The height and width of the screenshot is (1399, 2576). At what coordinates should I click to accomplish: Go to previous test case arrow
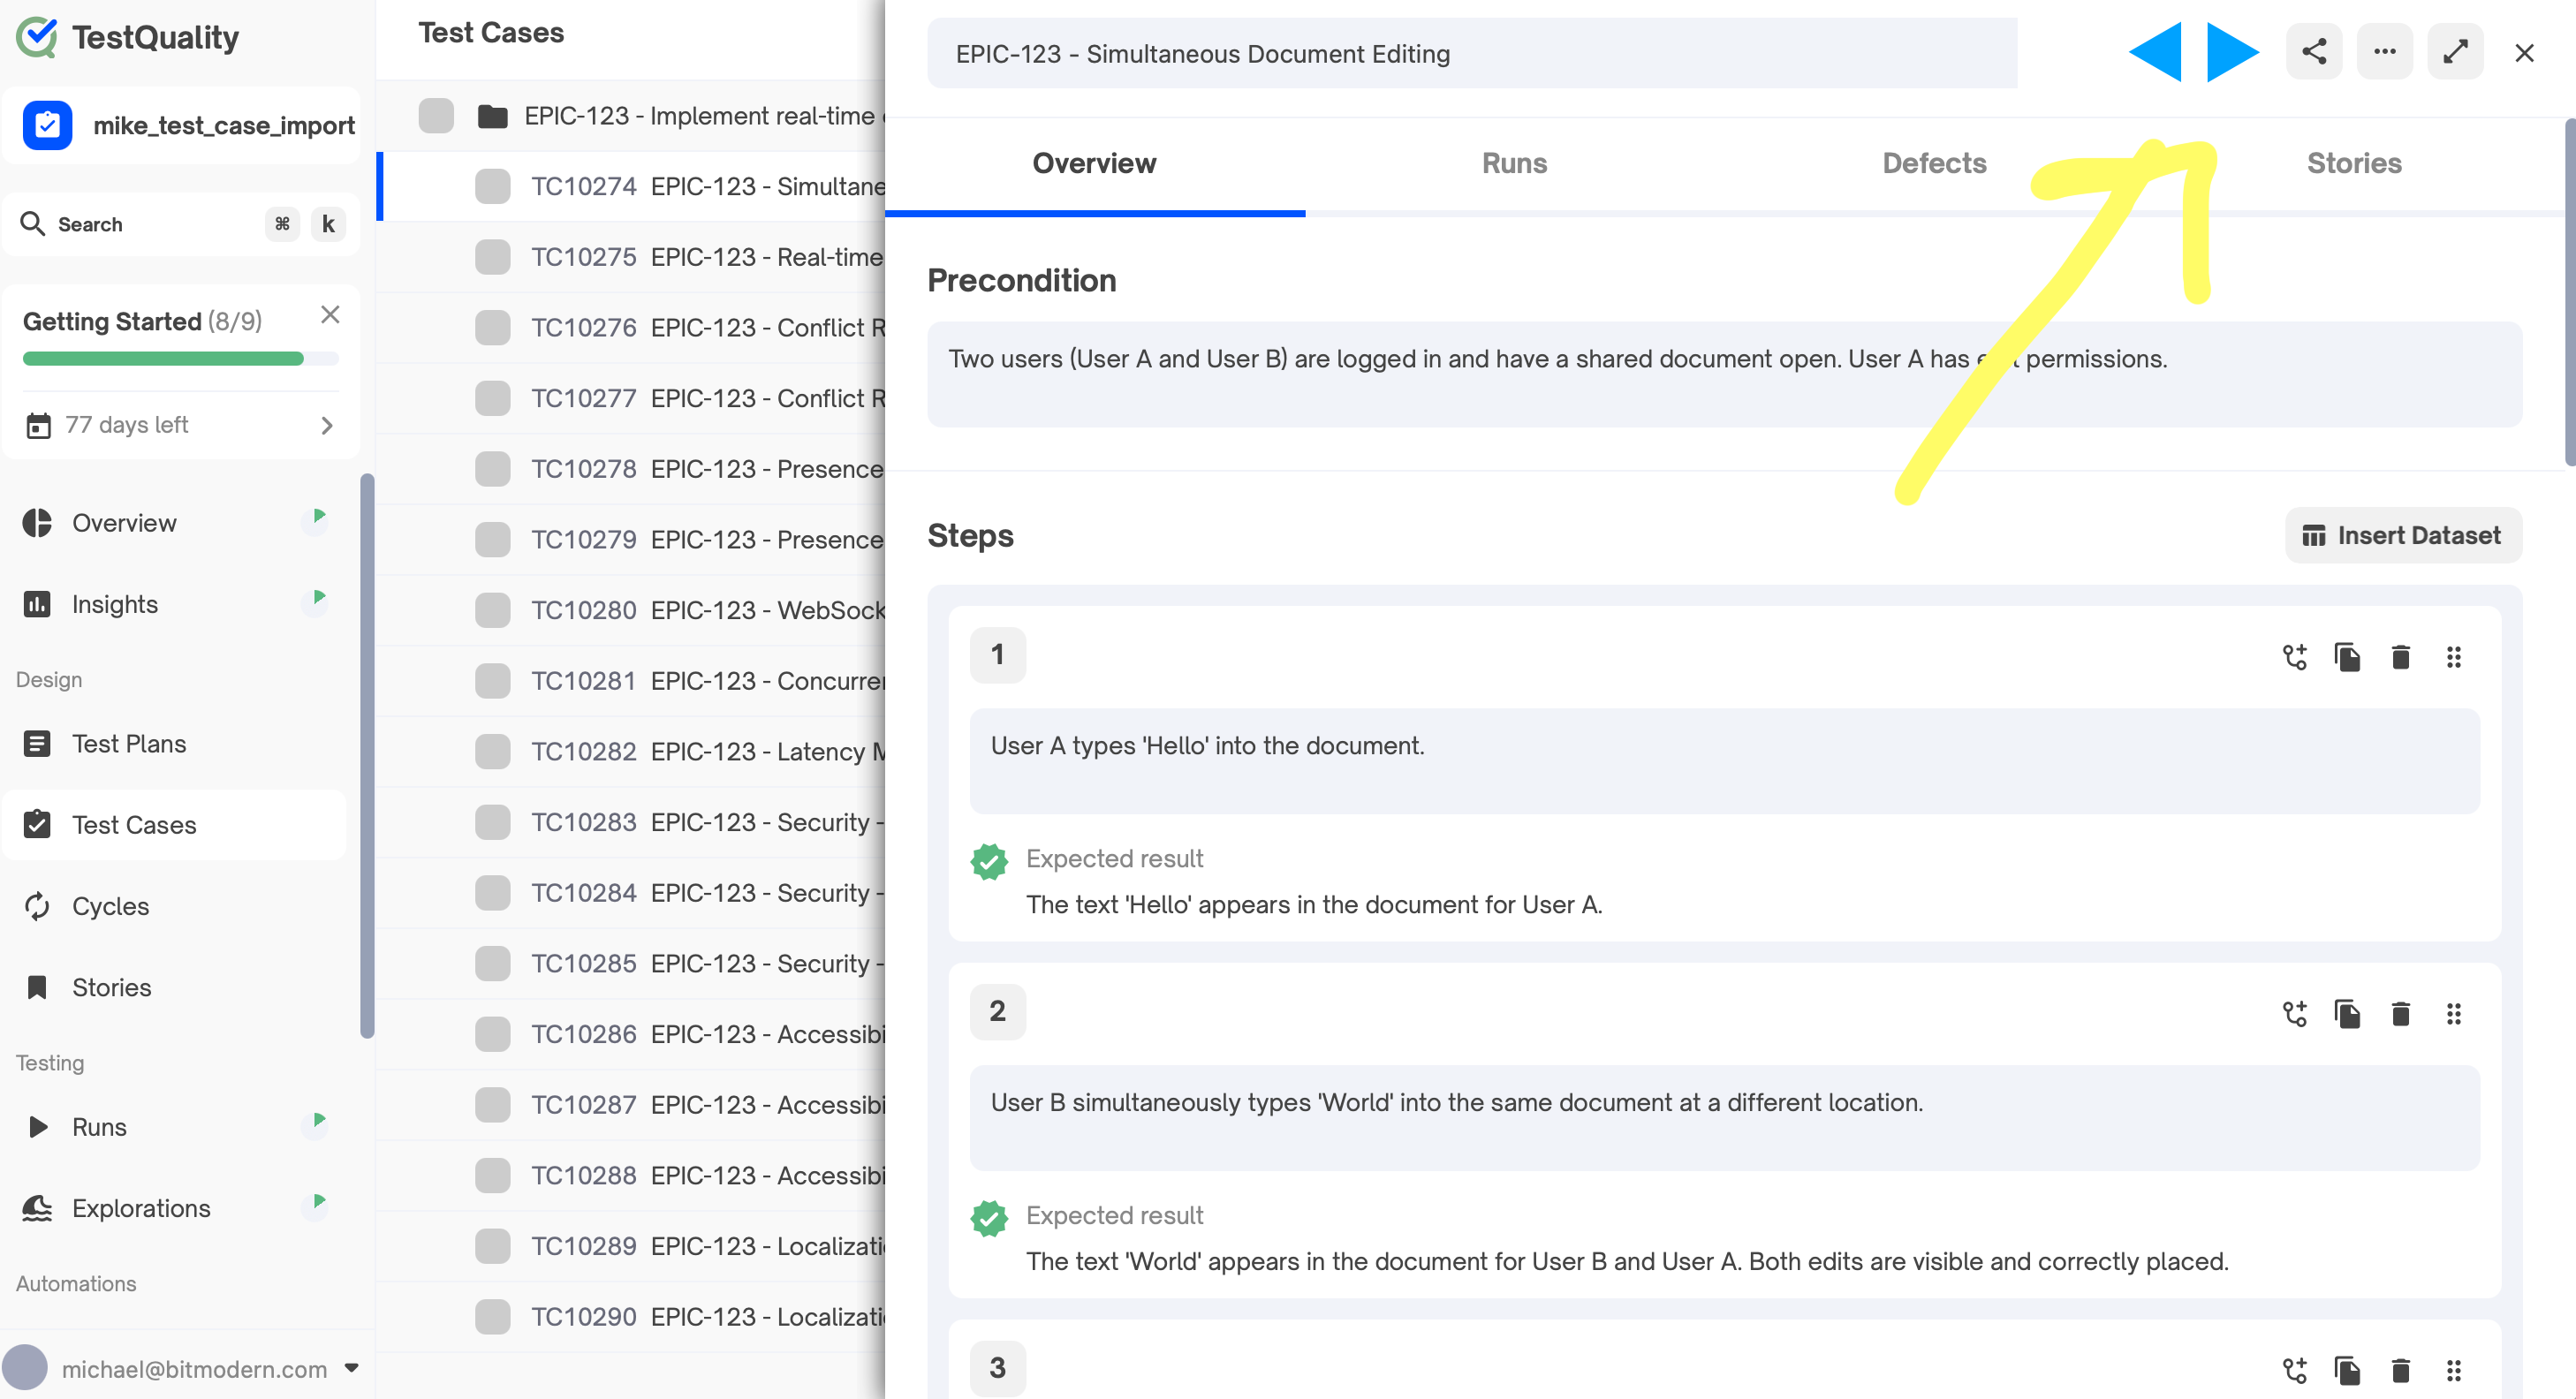pos(2156,52)
